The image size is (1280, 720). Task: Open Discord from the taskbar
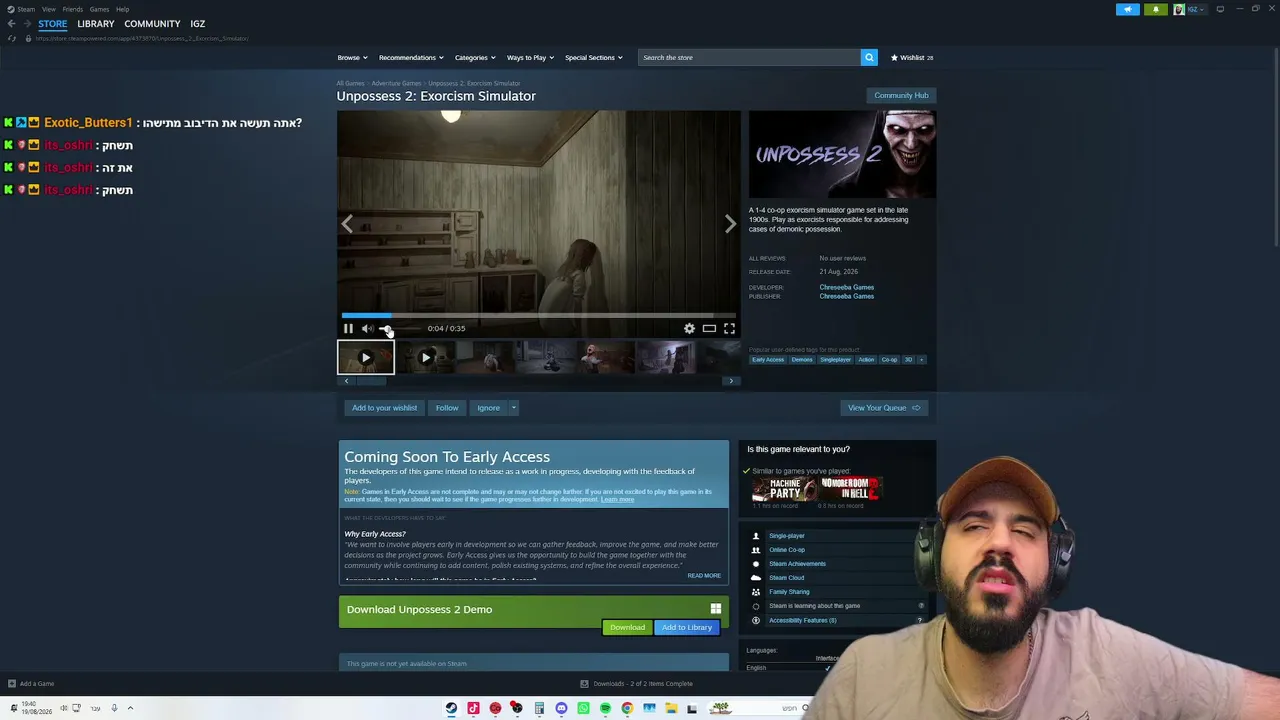pos(561,708)
